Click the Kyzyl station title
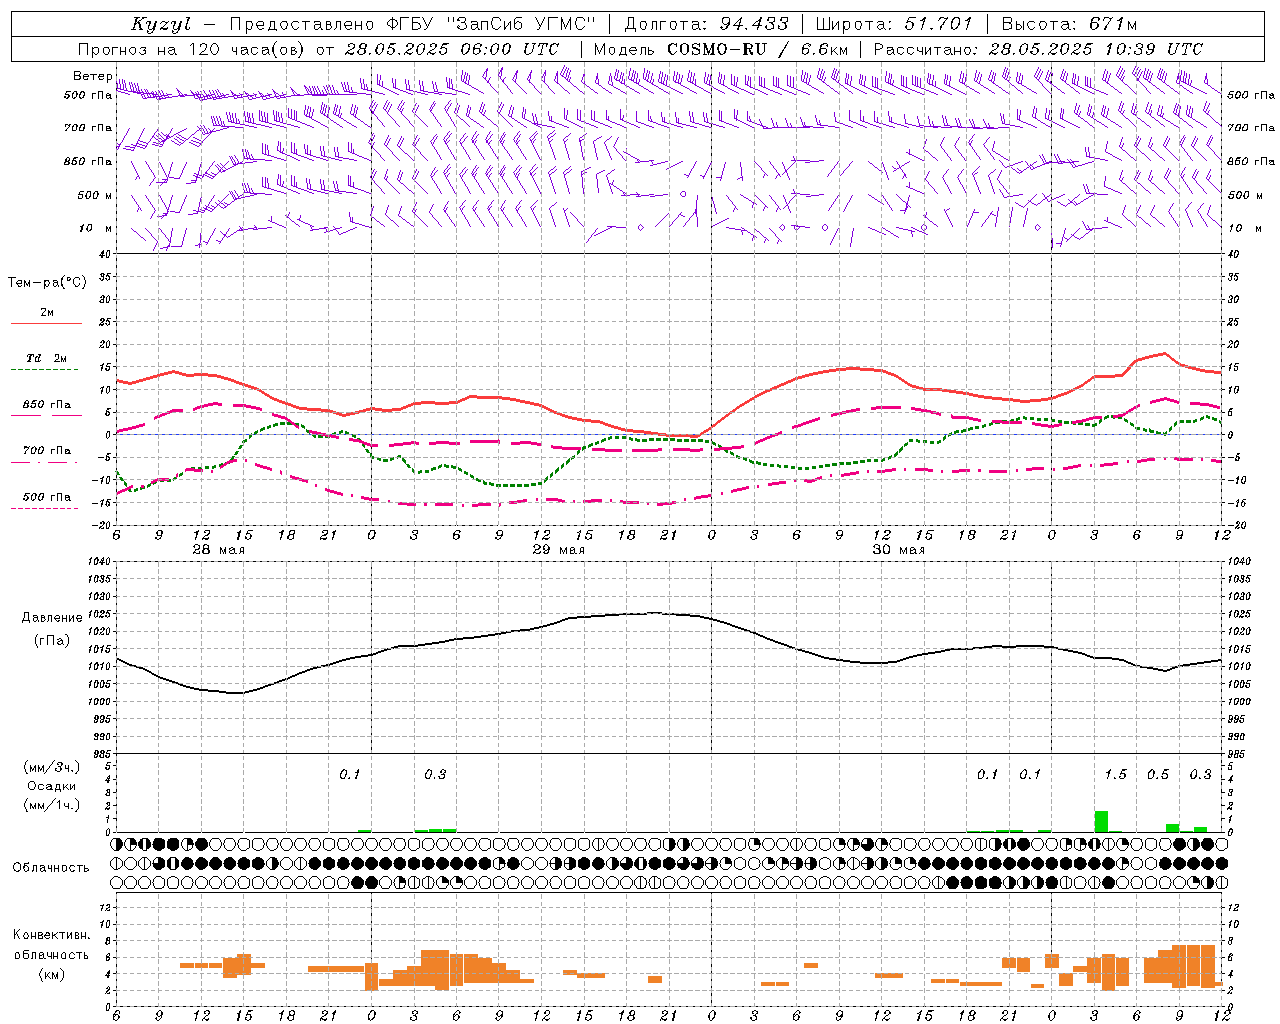Viewport: 1280px width, 1024px height. pyautogui.click(x=161, y=24)
